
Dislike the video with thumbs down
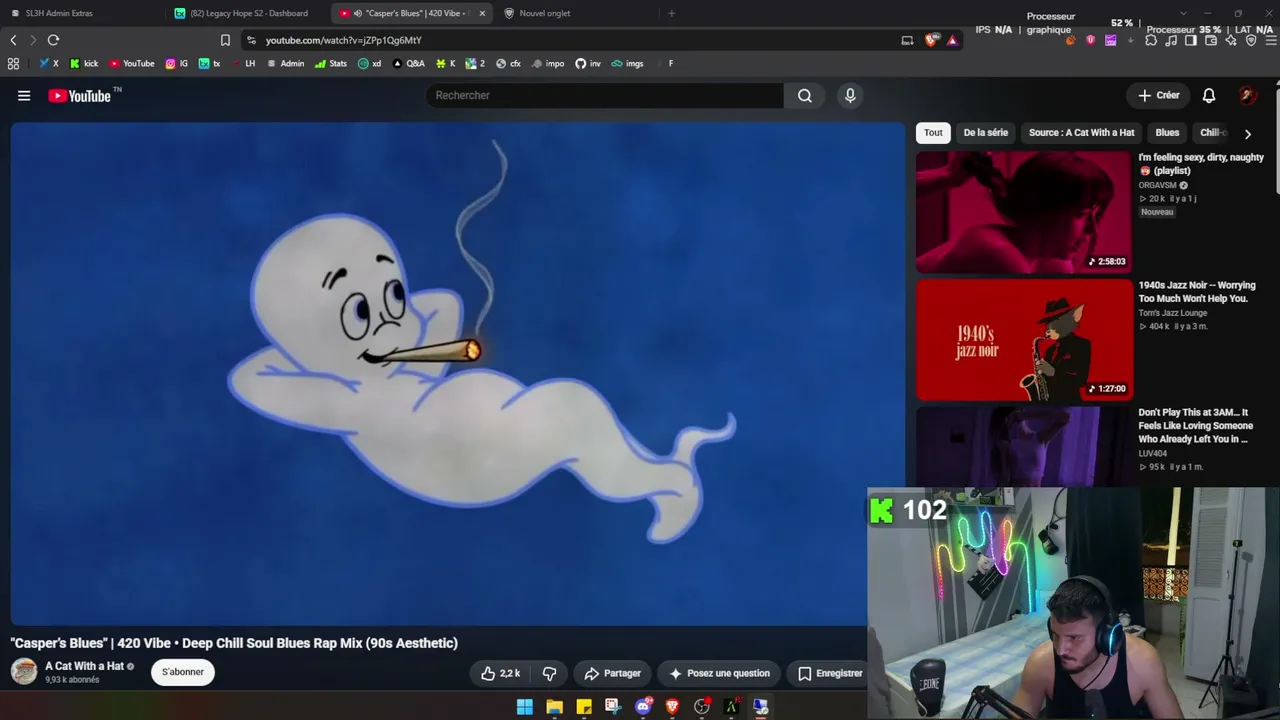point(549,673)
